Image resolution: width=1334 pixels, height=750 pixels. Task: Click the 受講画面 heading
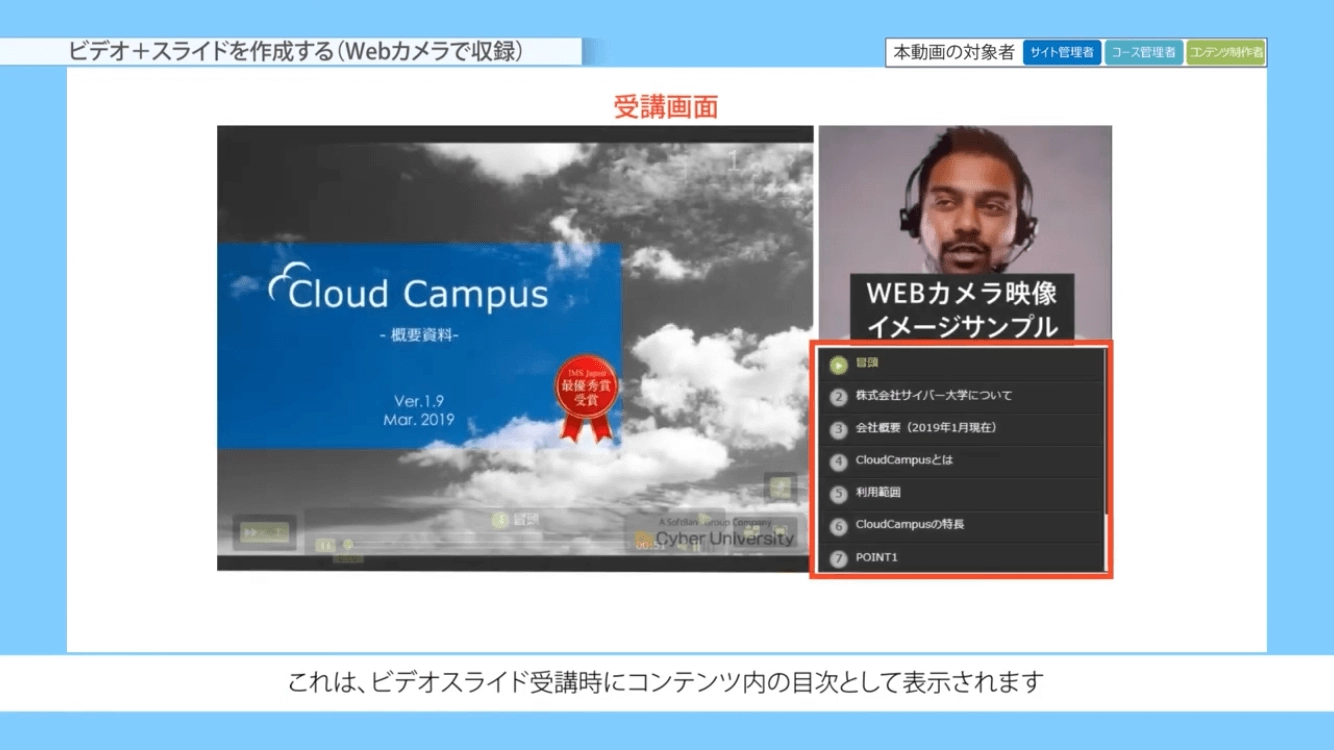pos(666,107)
